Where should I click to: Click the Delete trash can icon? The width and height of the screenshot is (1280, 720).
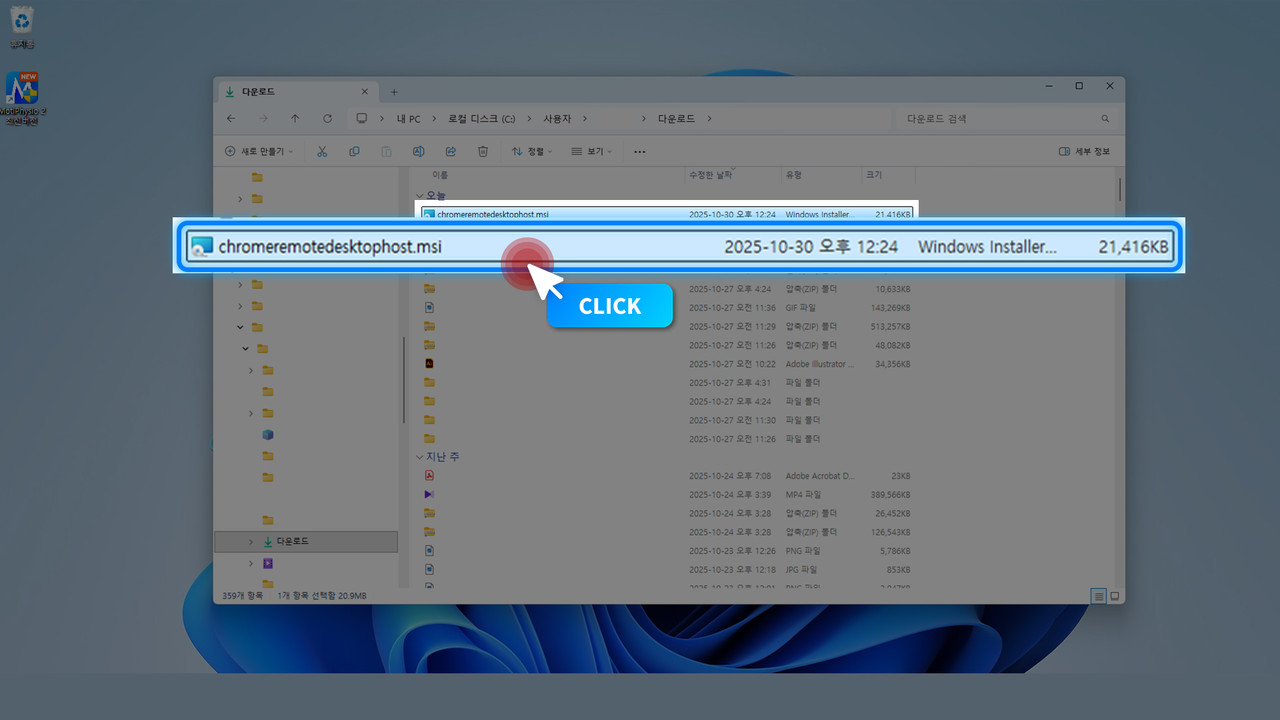(x=483, y=152)
